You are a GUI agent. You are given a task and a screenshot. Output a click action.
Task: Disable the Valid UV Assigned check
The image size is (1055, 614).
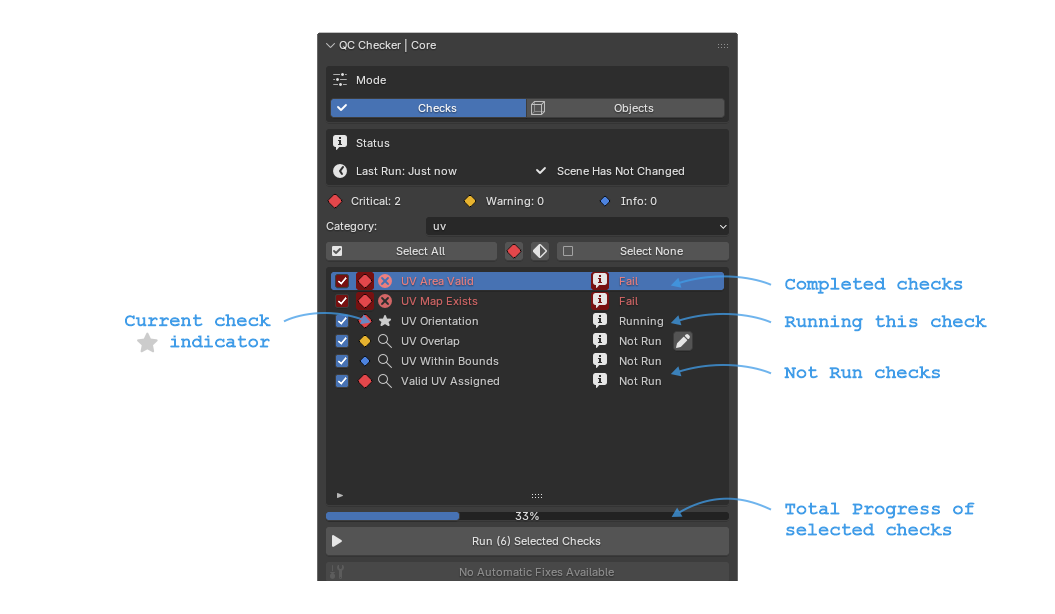click(x=342, y=381)
